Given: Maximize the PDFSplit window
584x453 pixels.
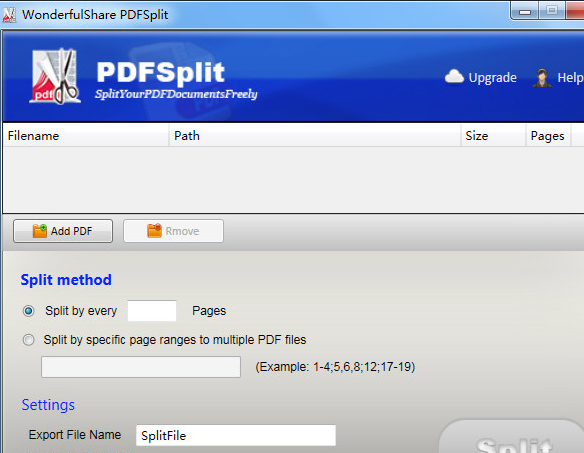Looking at the screenshot, I should pos(552,11).
